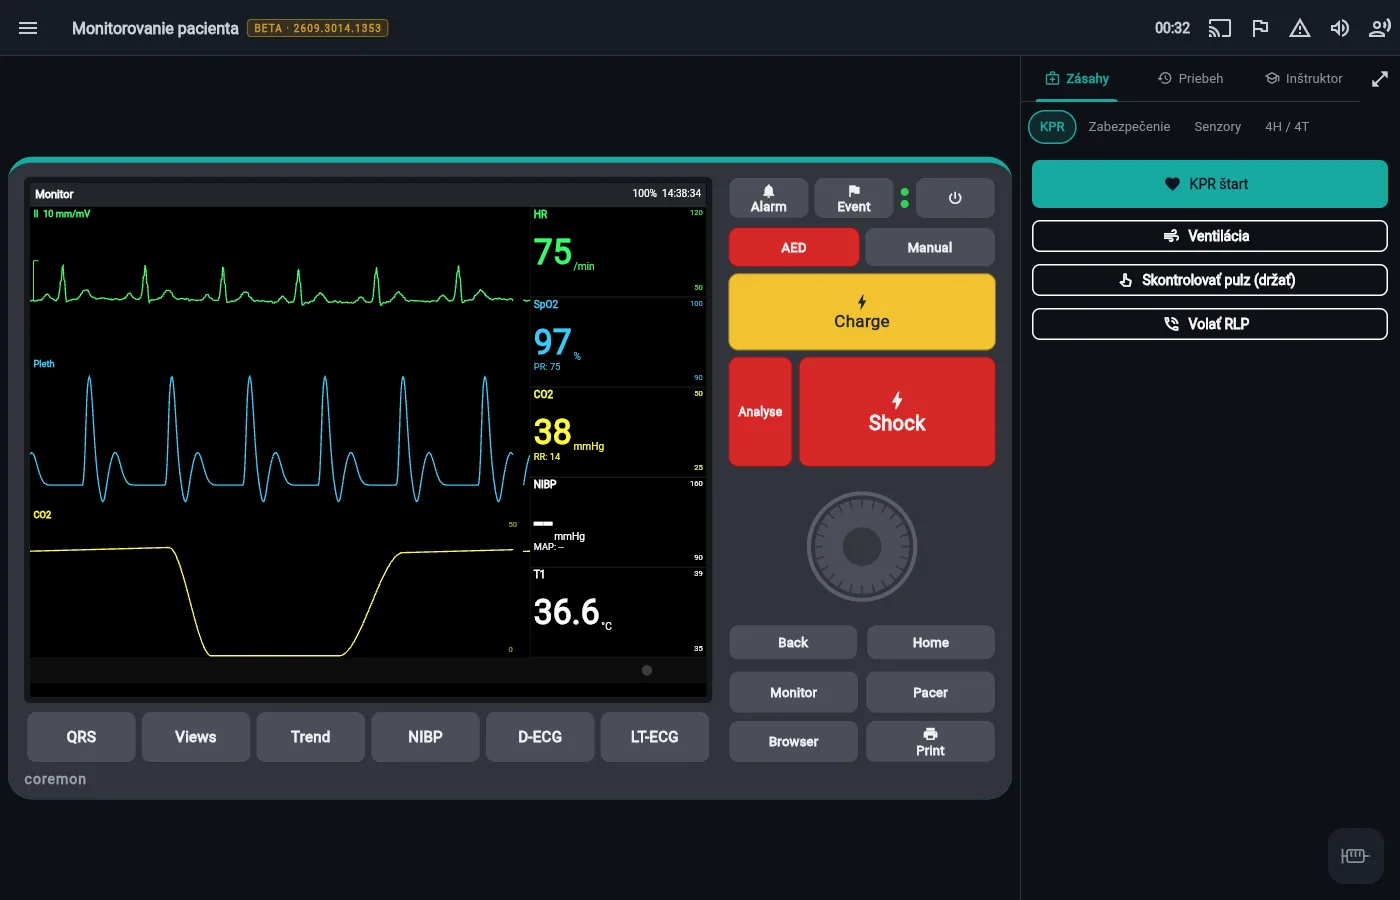Viewport: 1400px width, 900px height.
Task: Open the syringe medication floating button
Action: [1355, 855]
